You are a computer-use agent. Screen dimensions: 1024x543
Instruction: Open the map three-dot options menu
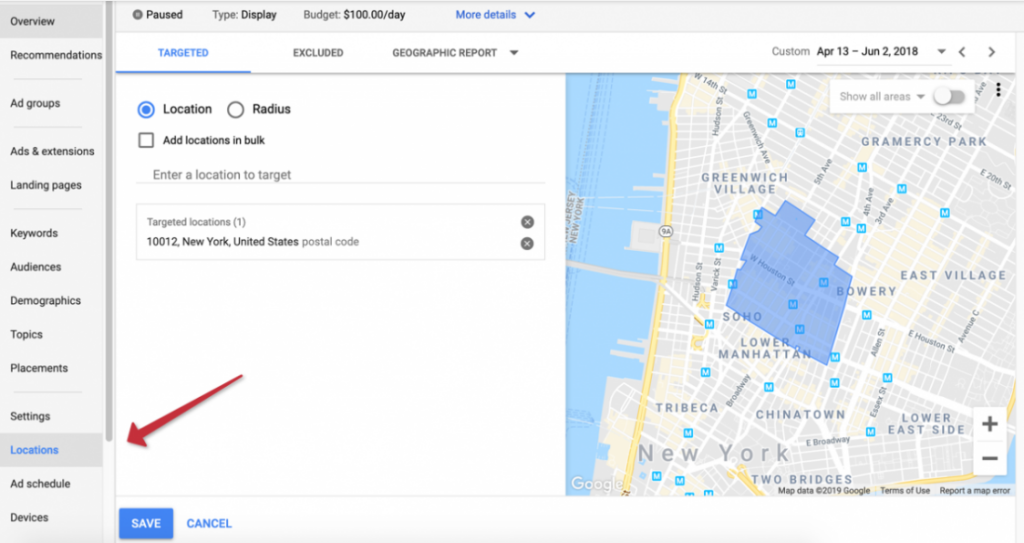[998, 90]
